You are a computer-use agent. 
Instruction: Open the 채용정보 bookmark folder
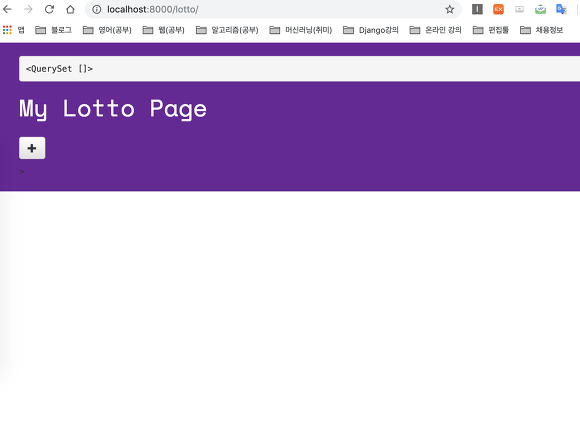[542, 30]
